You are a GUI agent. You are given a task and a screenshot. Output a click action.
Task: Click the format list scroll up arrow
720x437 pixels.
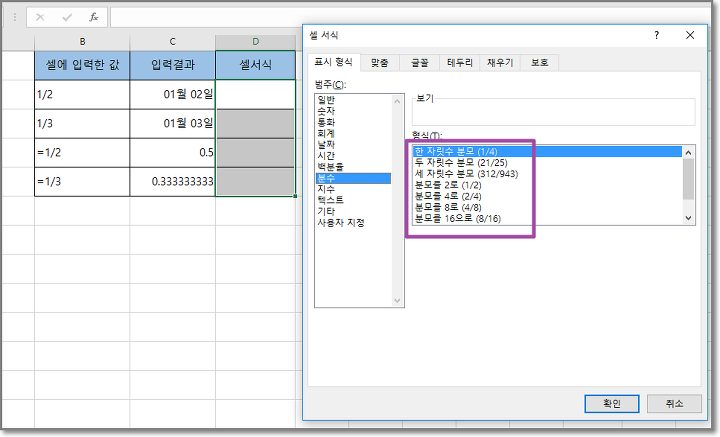688,152
